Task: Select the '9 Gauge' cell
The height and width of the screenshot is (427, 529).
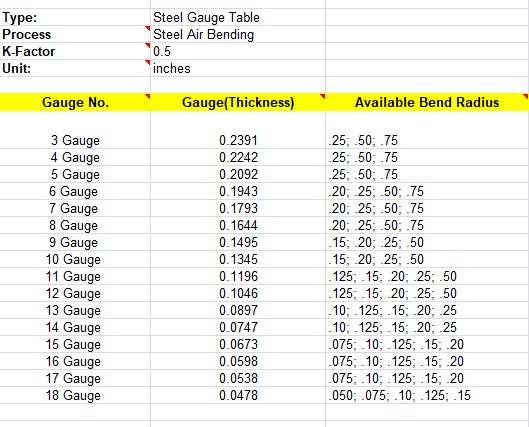Action: point(75,242)
